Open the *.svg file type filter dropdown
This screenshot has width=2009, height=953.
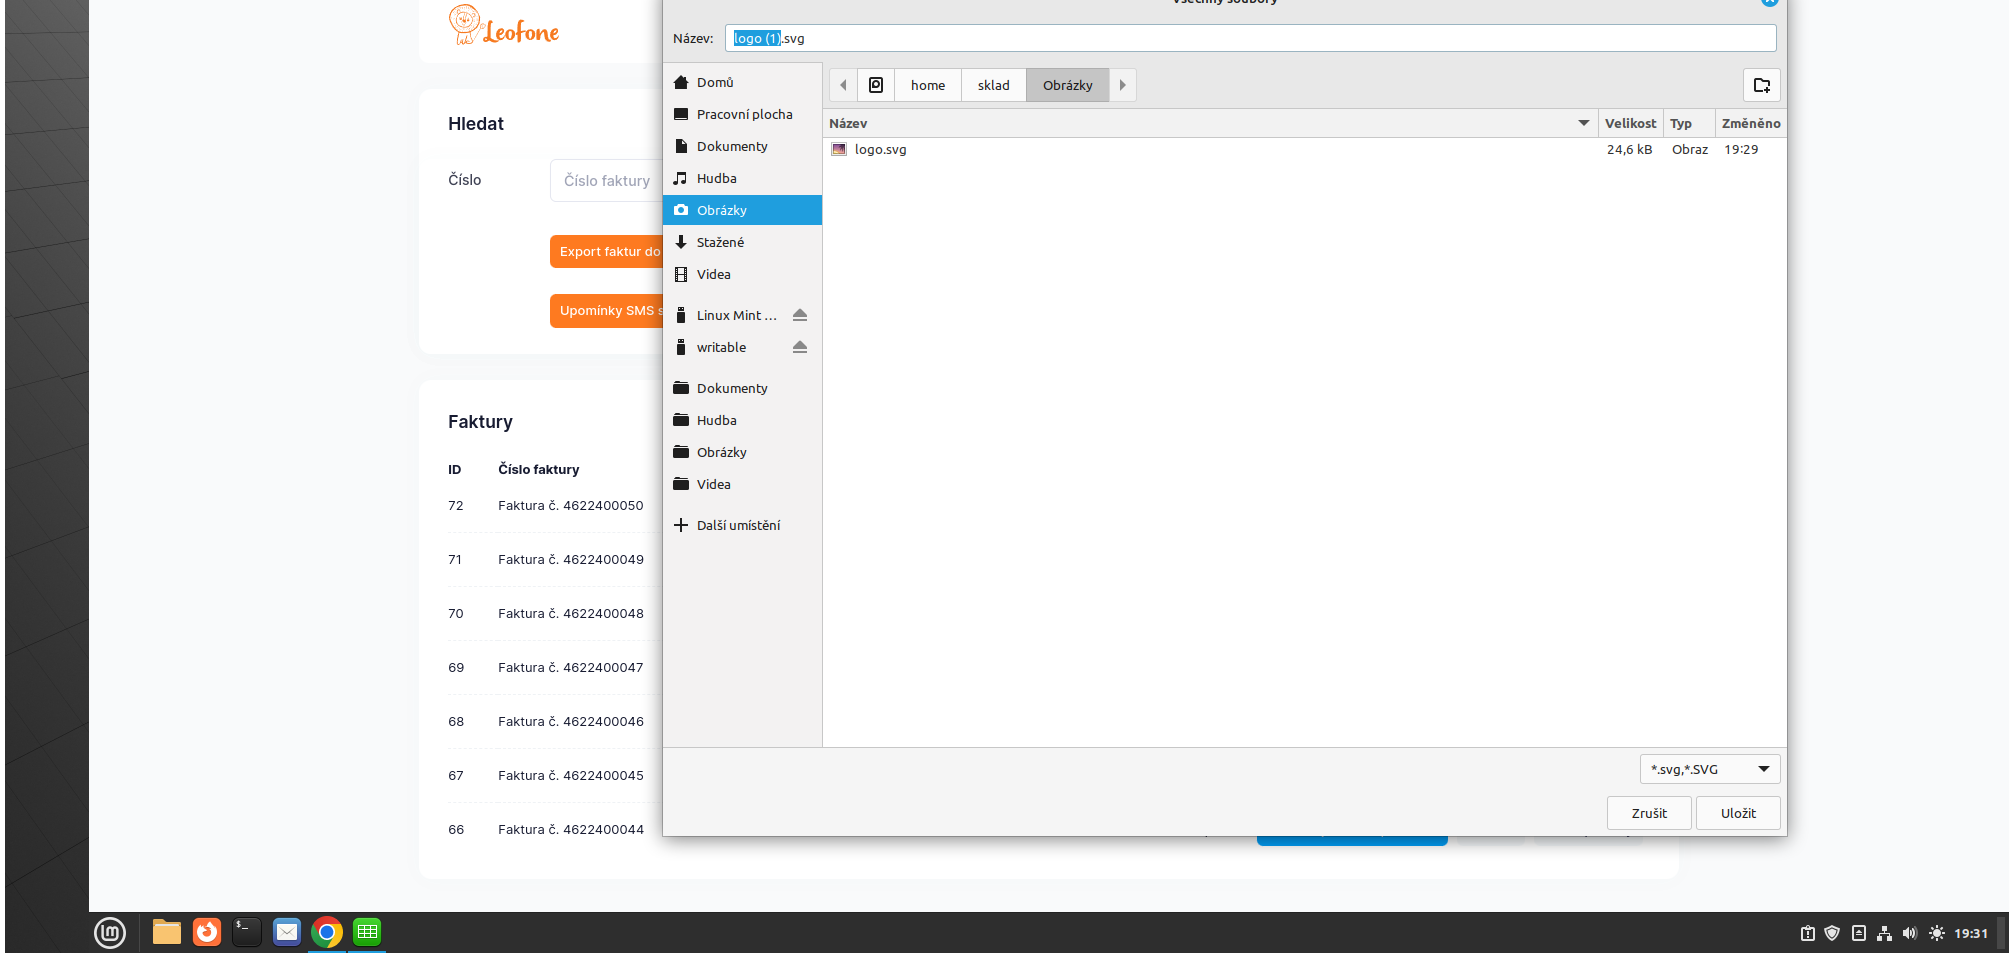[x=1709, y=769]
